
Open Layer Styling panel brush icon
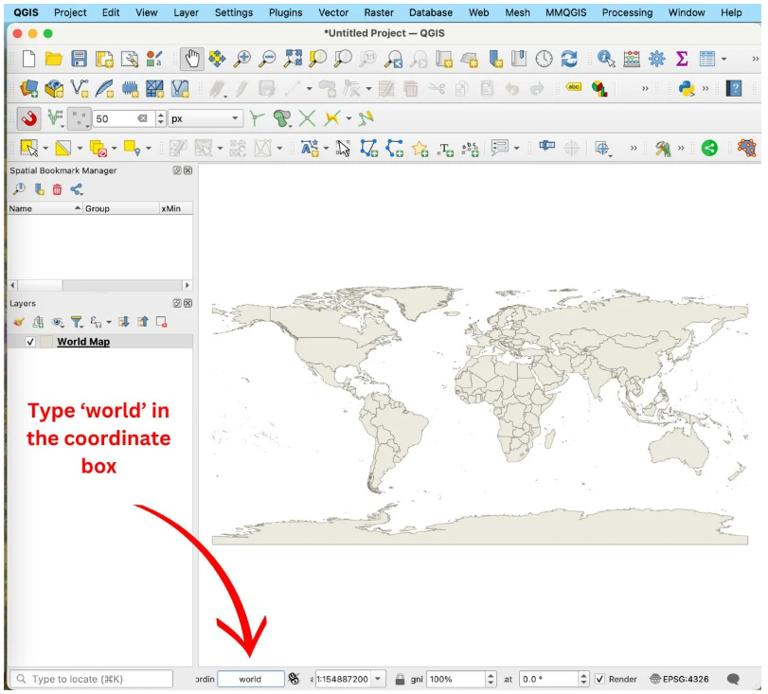tap(19, 322)
